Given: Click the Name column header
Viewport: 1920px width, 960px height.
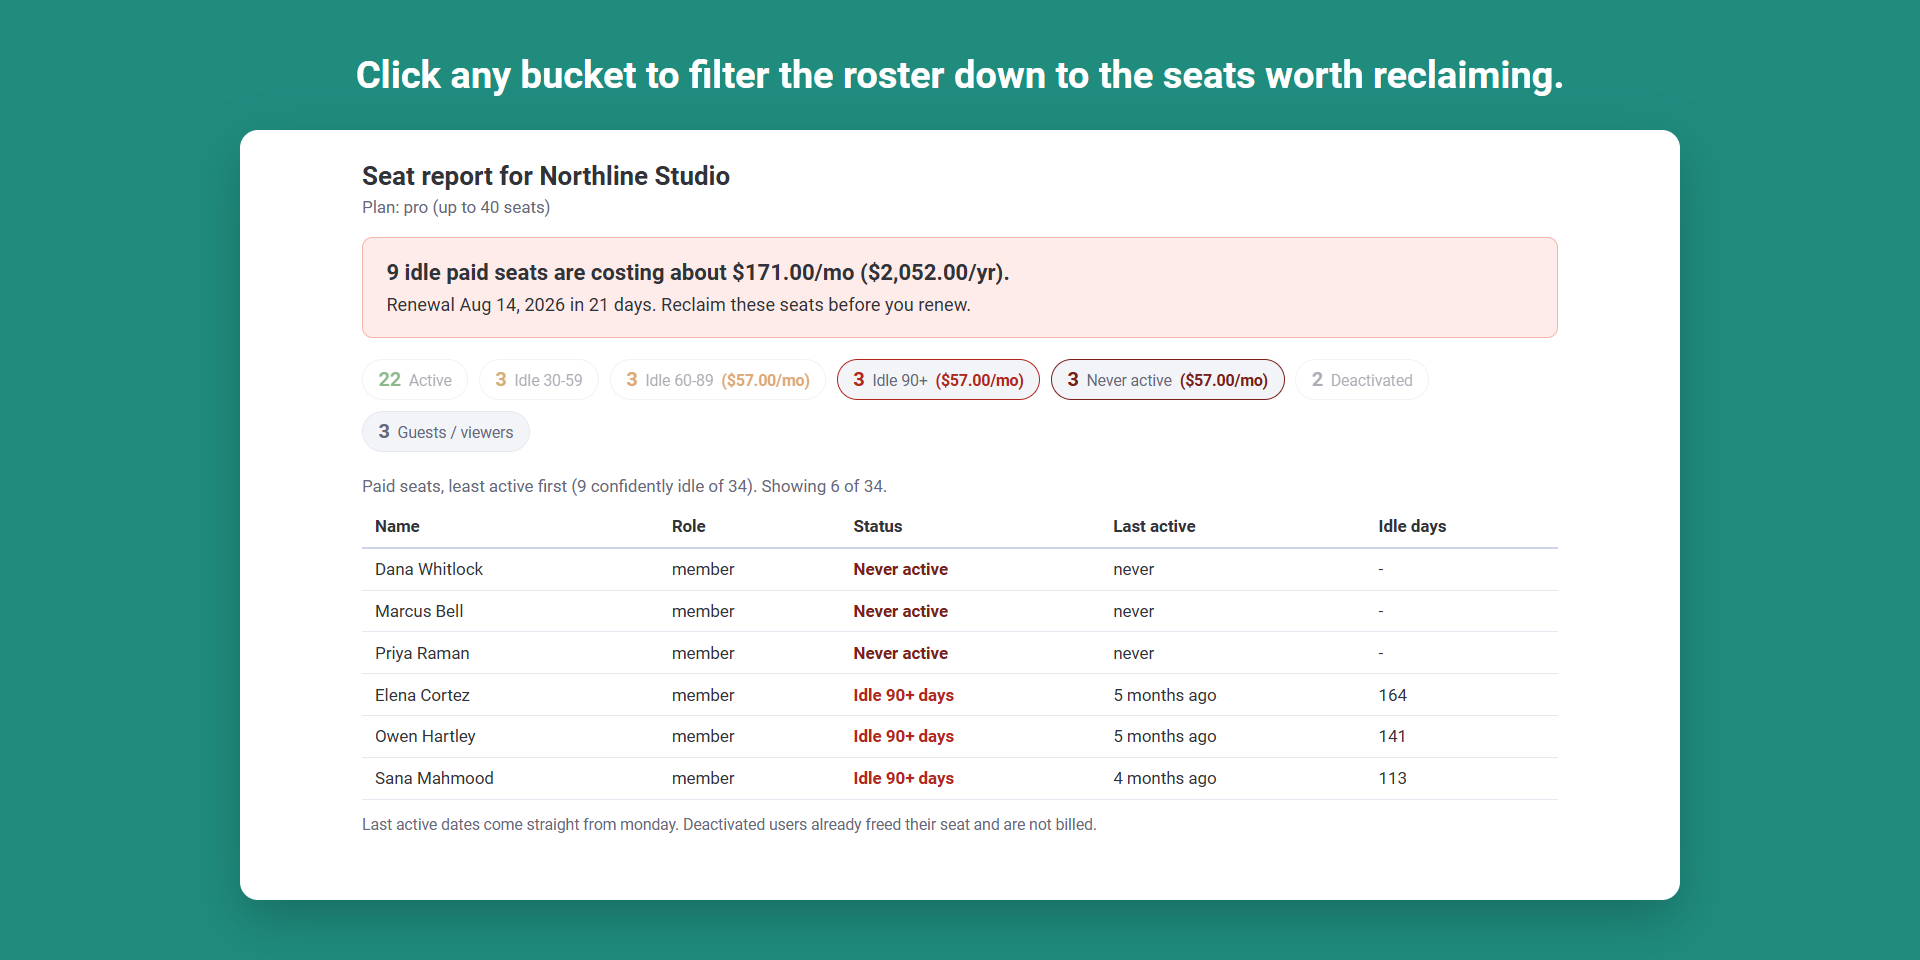Looking at the screenshot, I should point(397,526).
